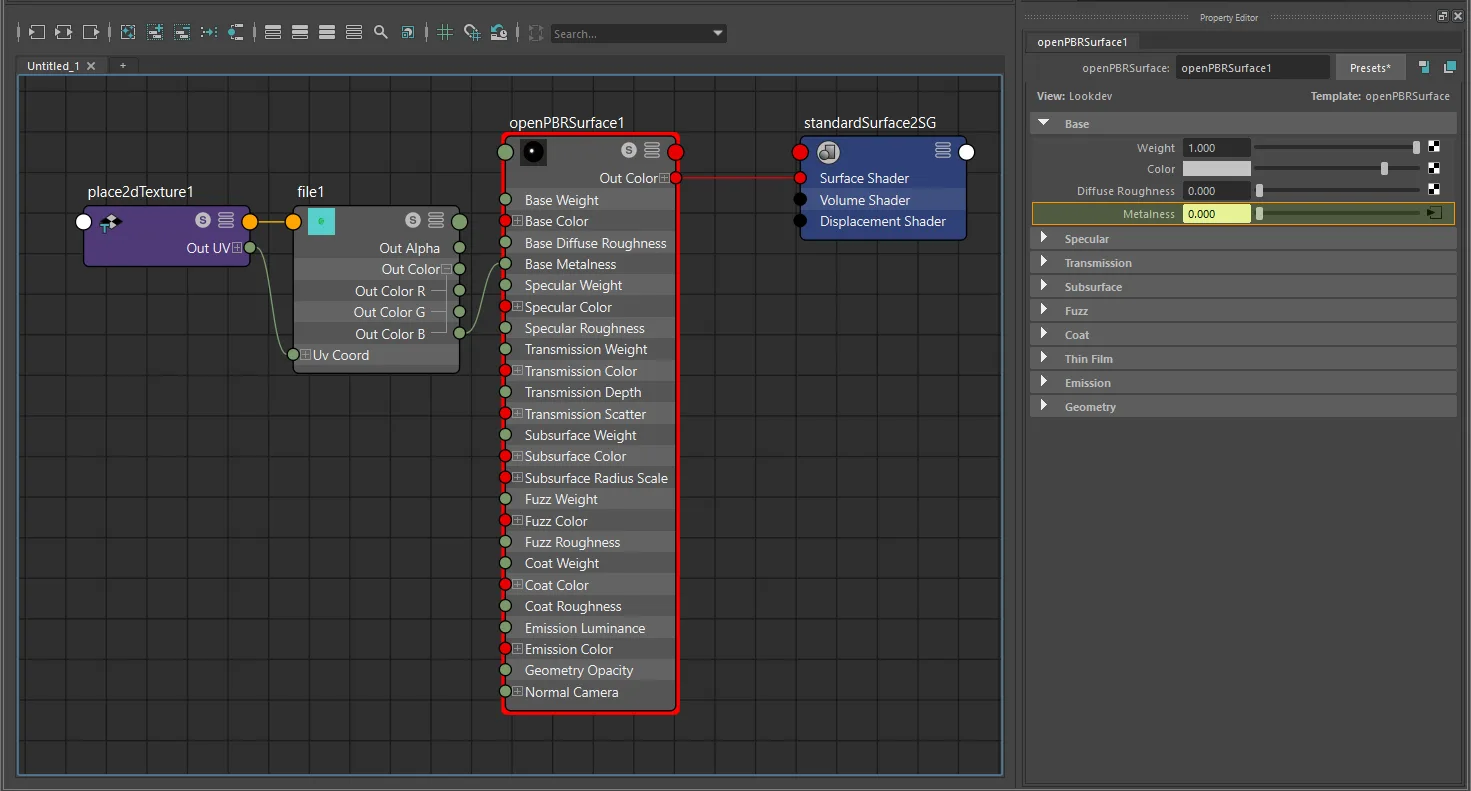
Task: Expand the Fuzz section
Action: point(1044,310)
